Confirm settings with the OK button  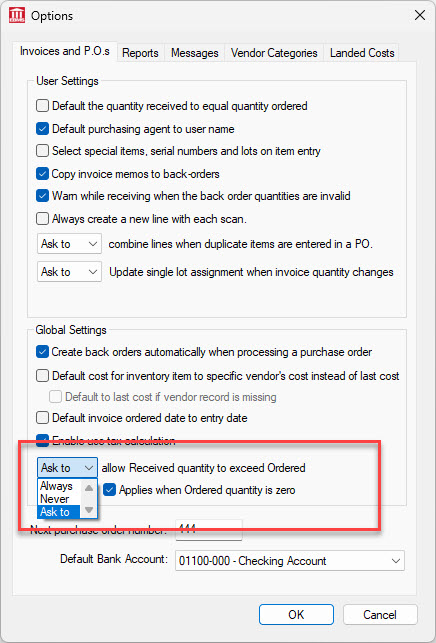[x=296, y=614]
